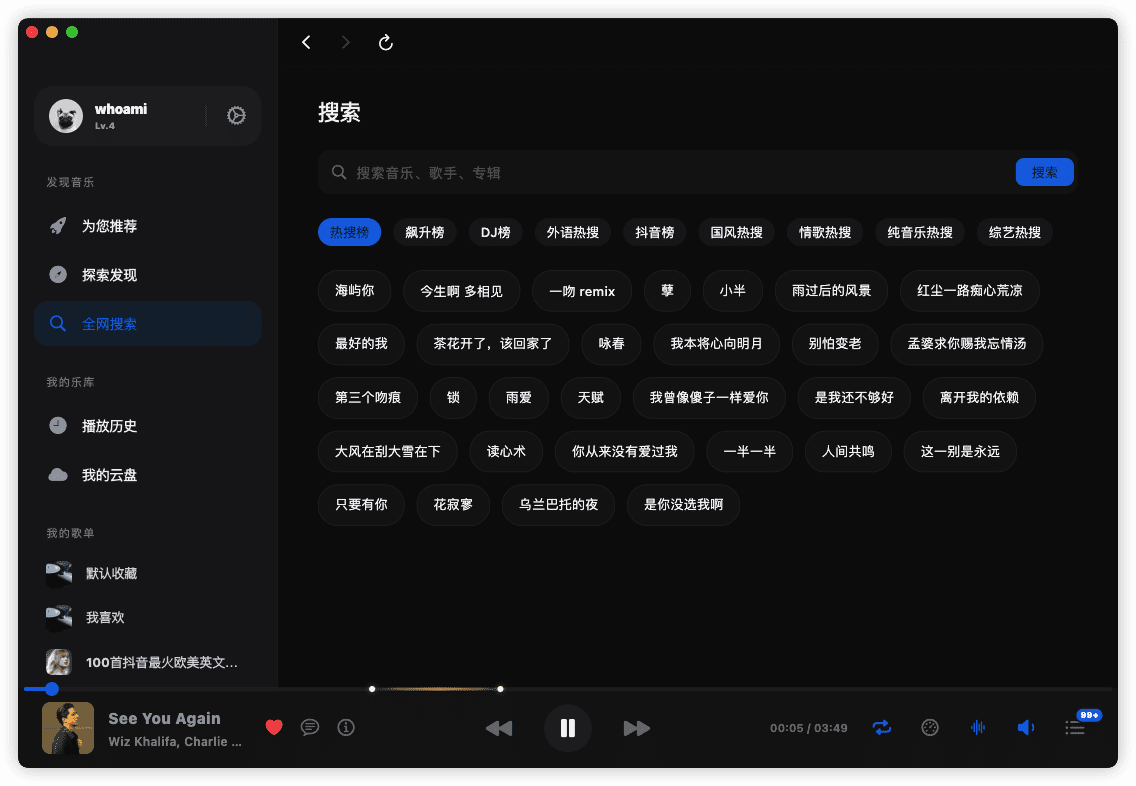Viewport: 1136px width, 786px height.
Task: Click the 海屿你 hot search tag
Action: click(354, 290)
